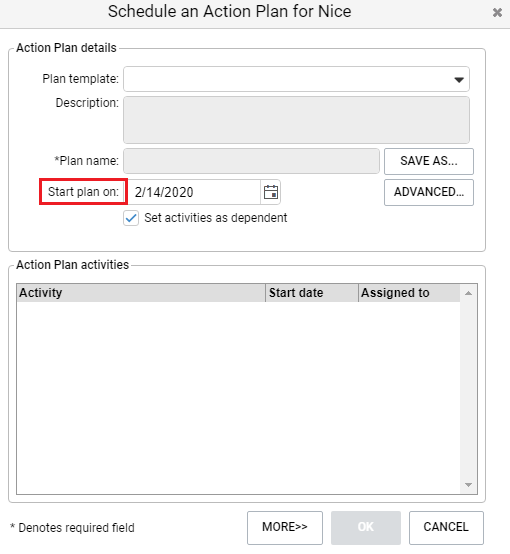Viewport: 510px width, 554px height.
Task: Open ADVANCED... scheduling options
Action: [429, 192]
